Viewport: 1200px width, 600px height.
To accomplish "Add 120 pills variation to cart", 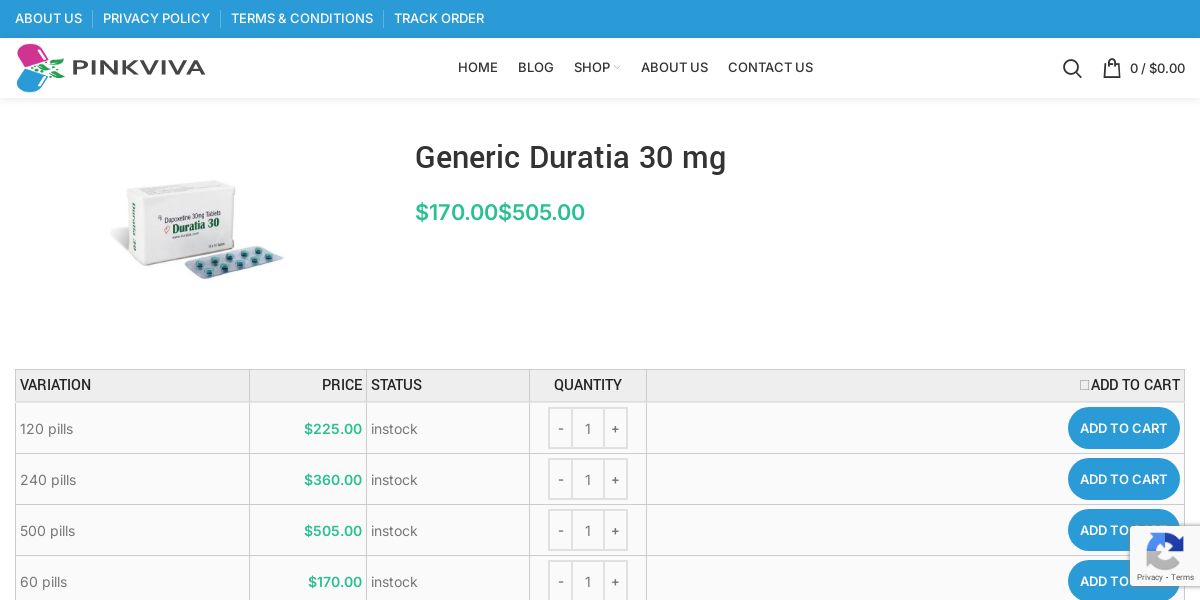I will click(x=1123, y=428).
